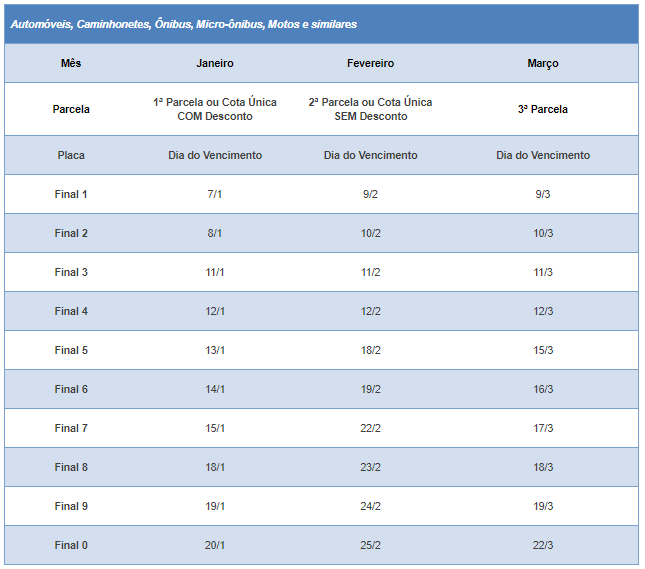
Task: Click the 'Final 3' row label
Action: [71, 272]
